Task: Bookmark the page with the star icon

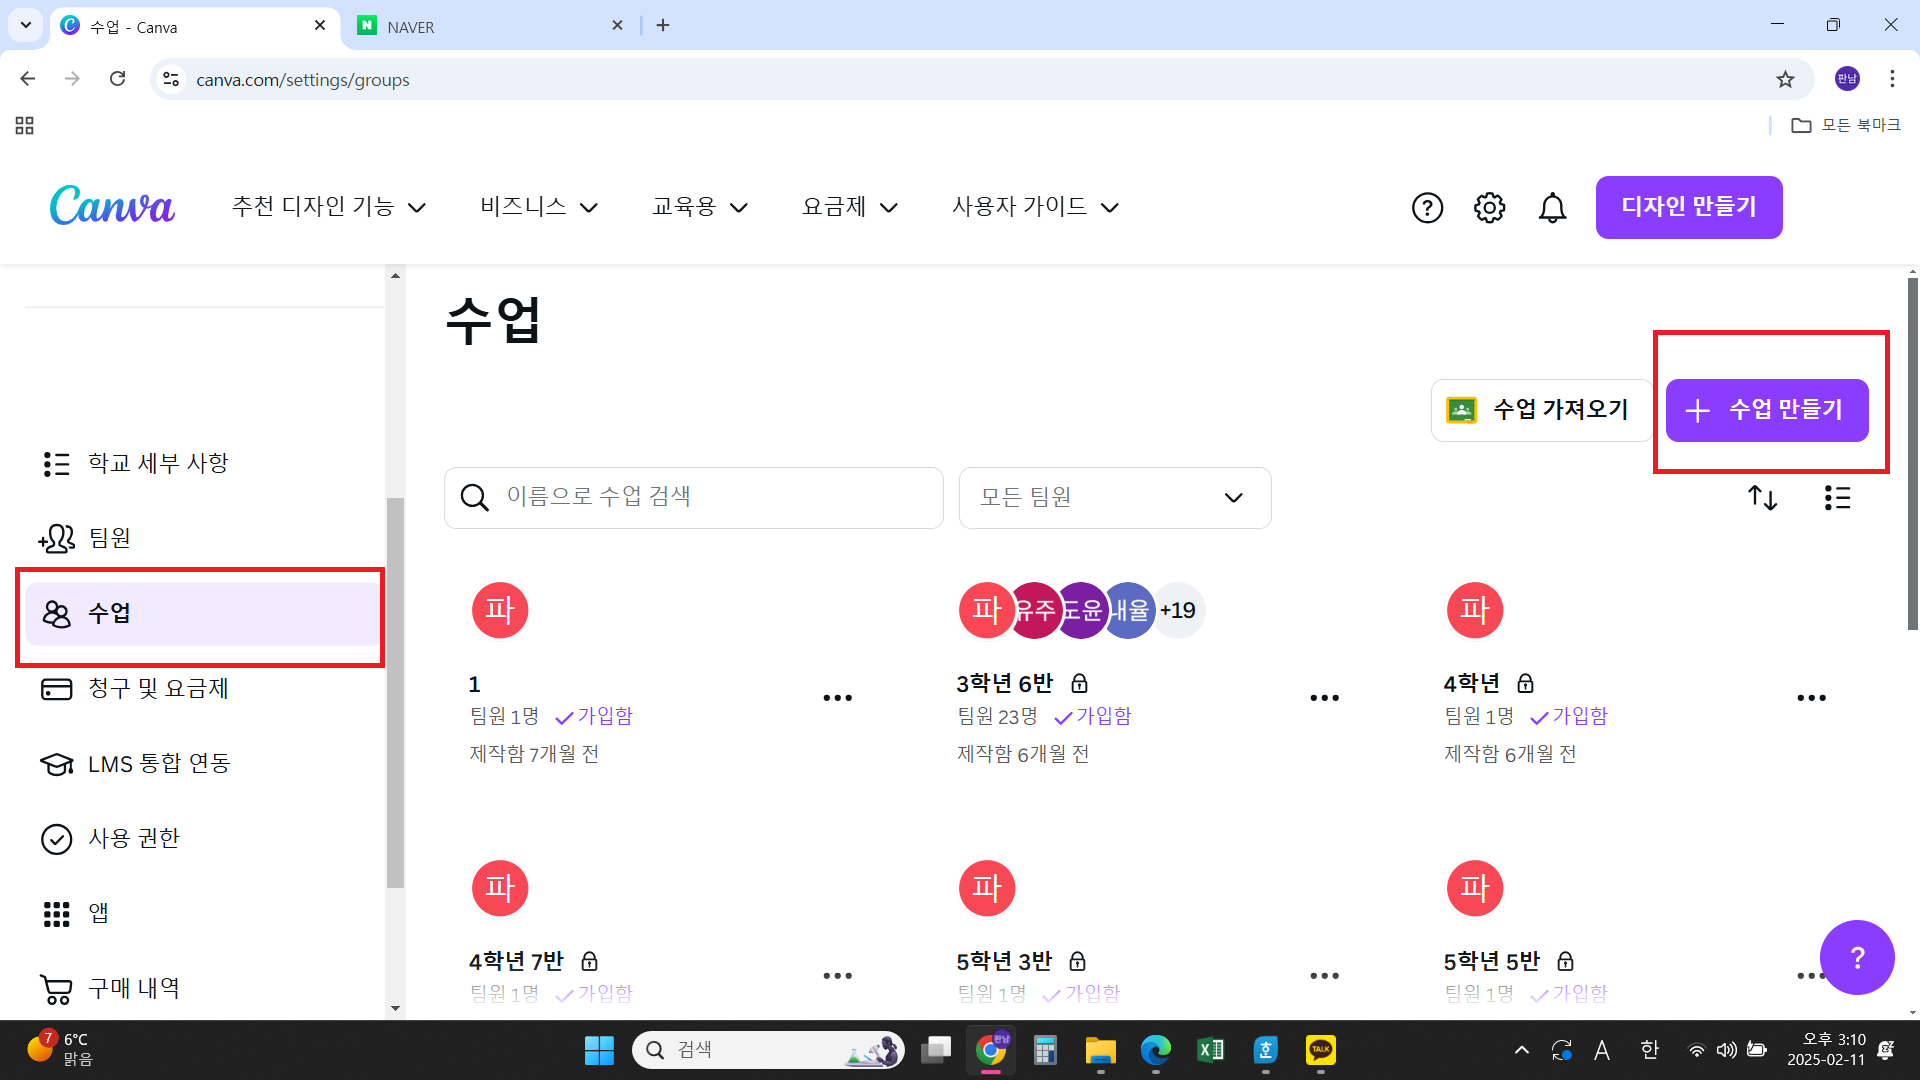Action: tap(1786, 79)
